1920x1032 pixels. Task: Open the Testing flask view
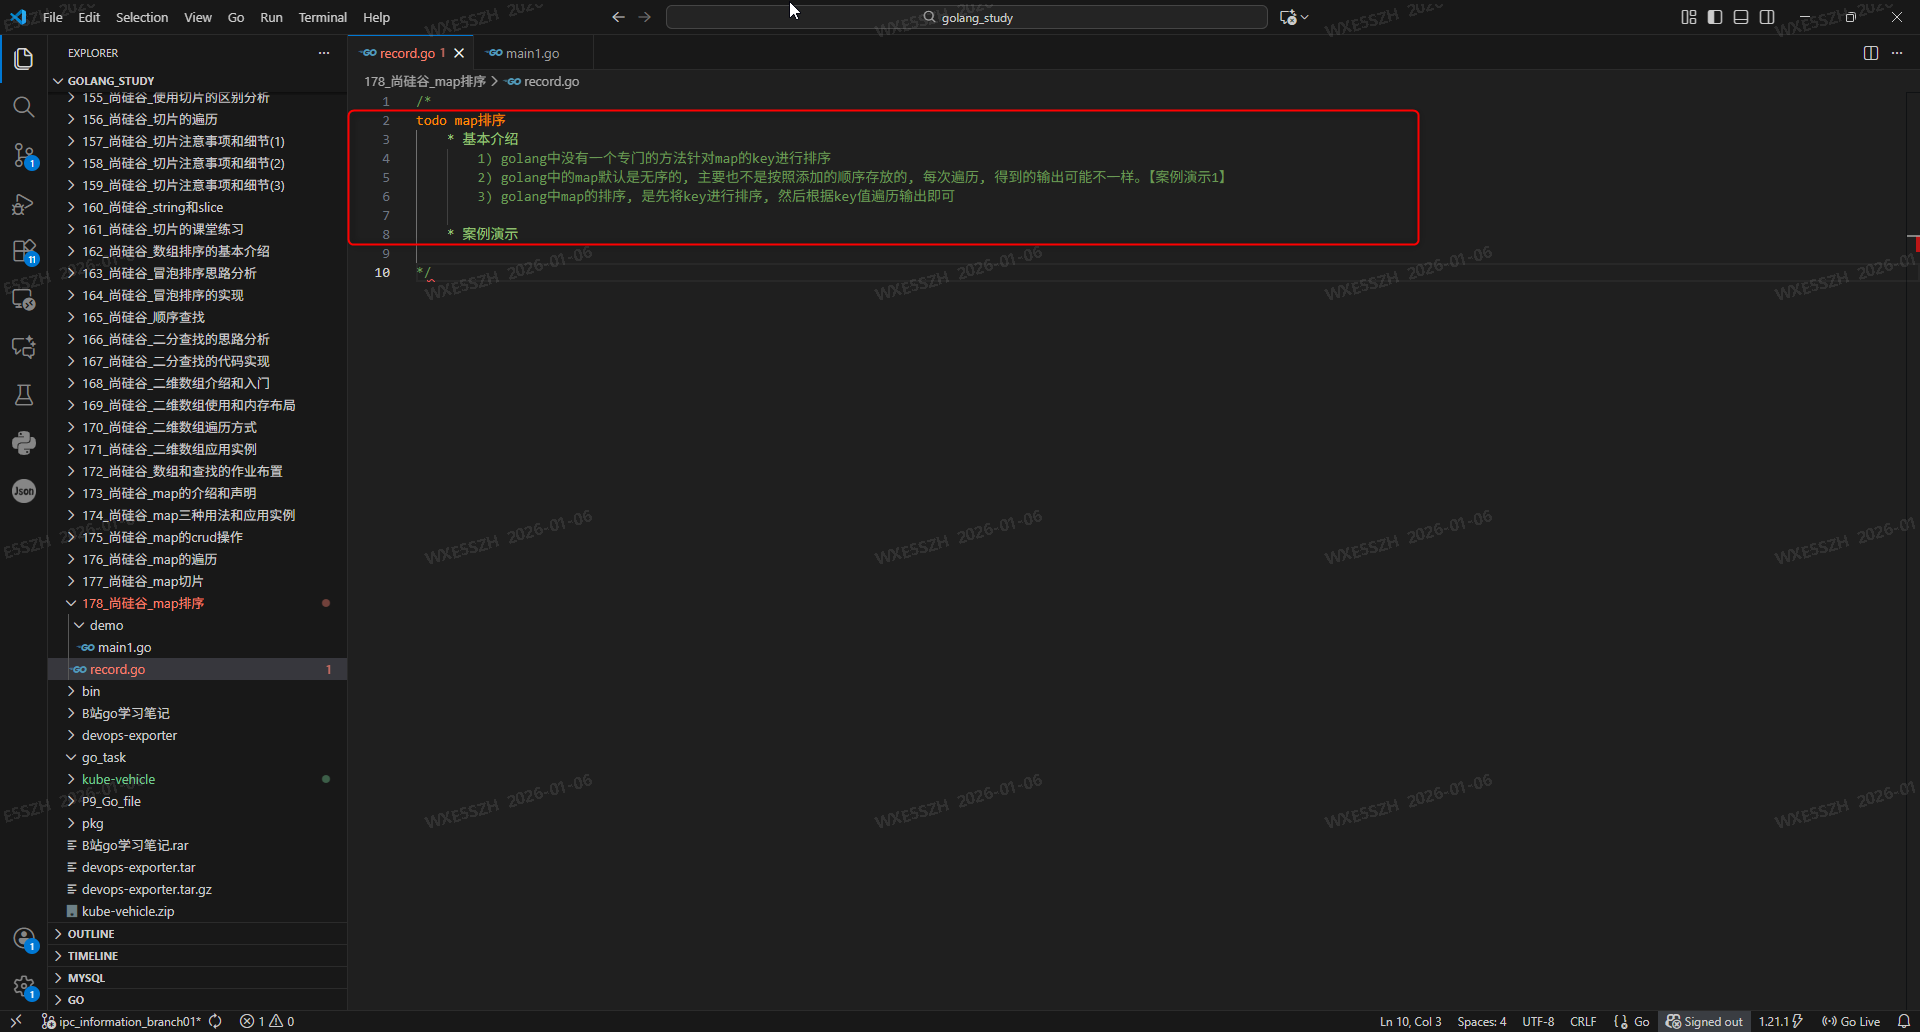(24, 395)
